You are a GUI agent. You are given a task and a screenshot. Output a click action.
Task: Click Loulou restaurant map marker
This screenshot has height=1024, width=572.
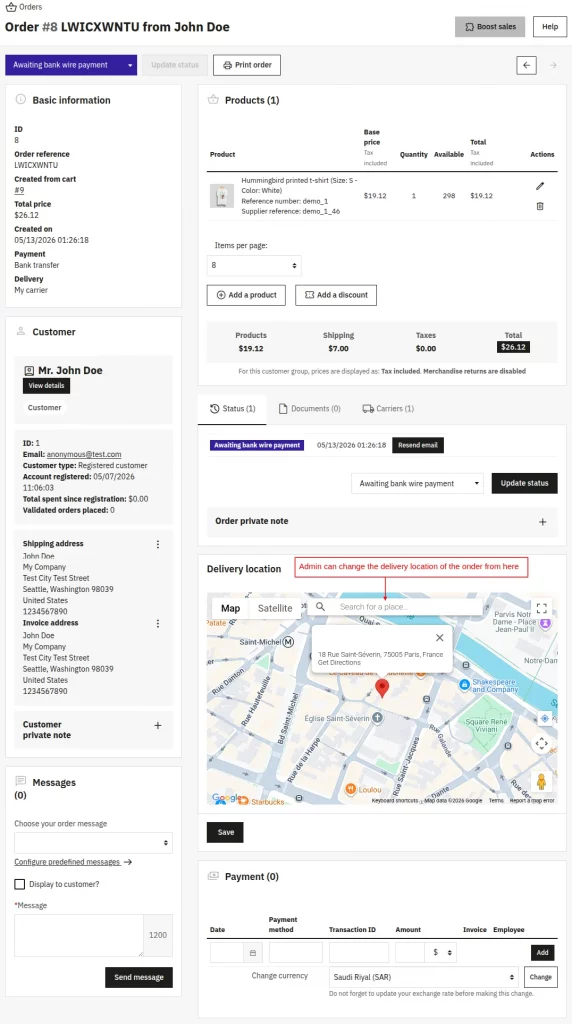click(x=351, y=789)
